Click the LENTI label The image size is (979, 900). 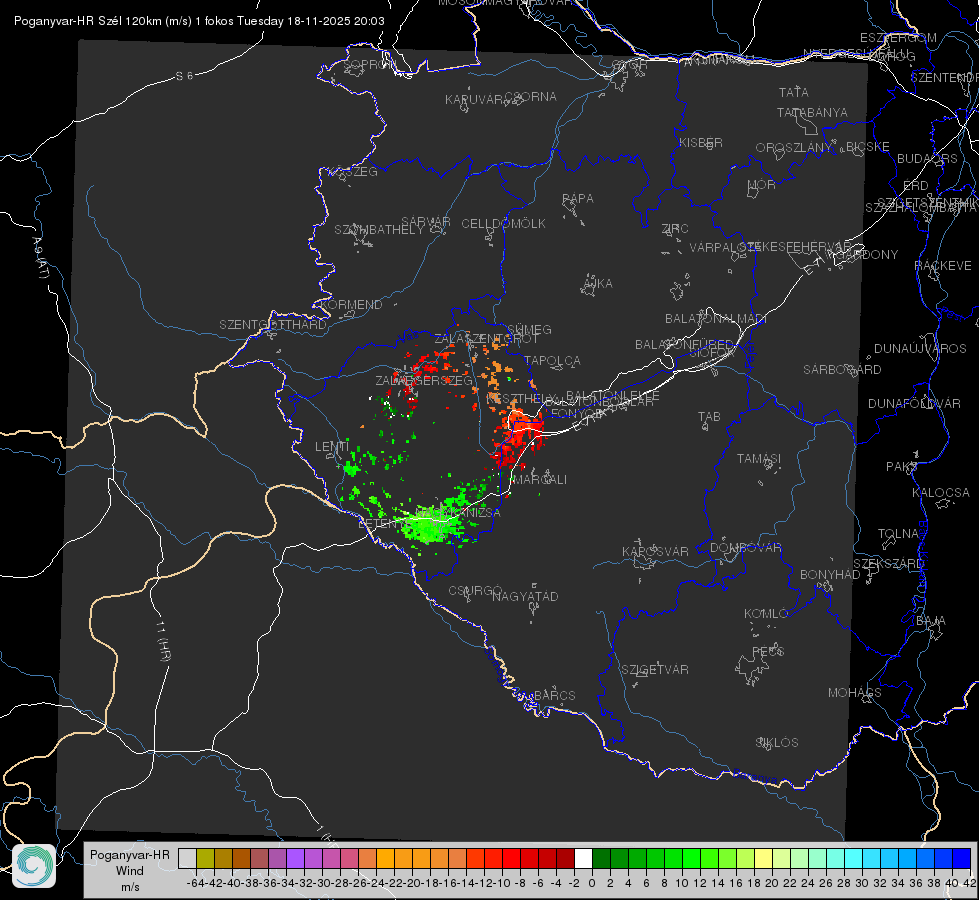pos(332,447)
